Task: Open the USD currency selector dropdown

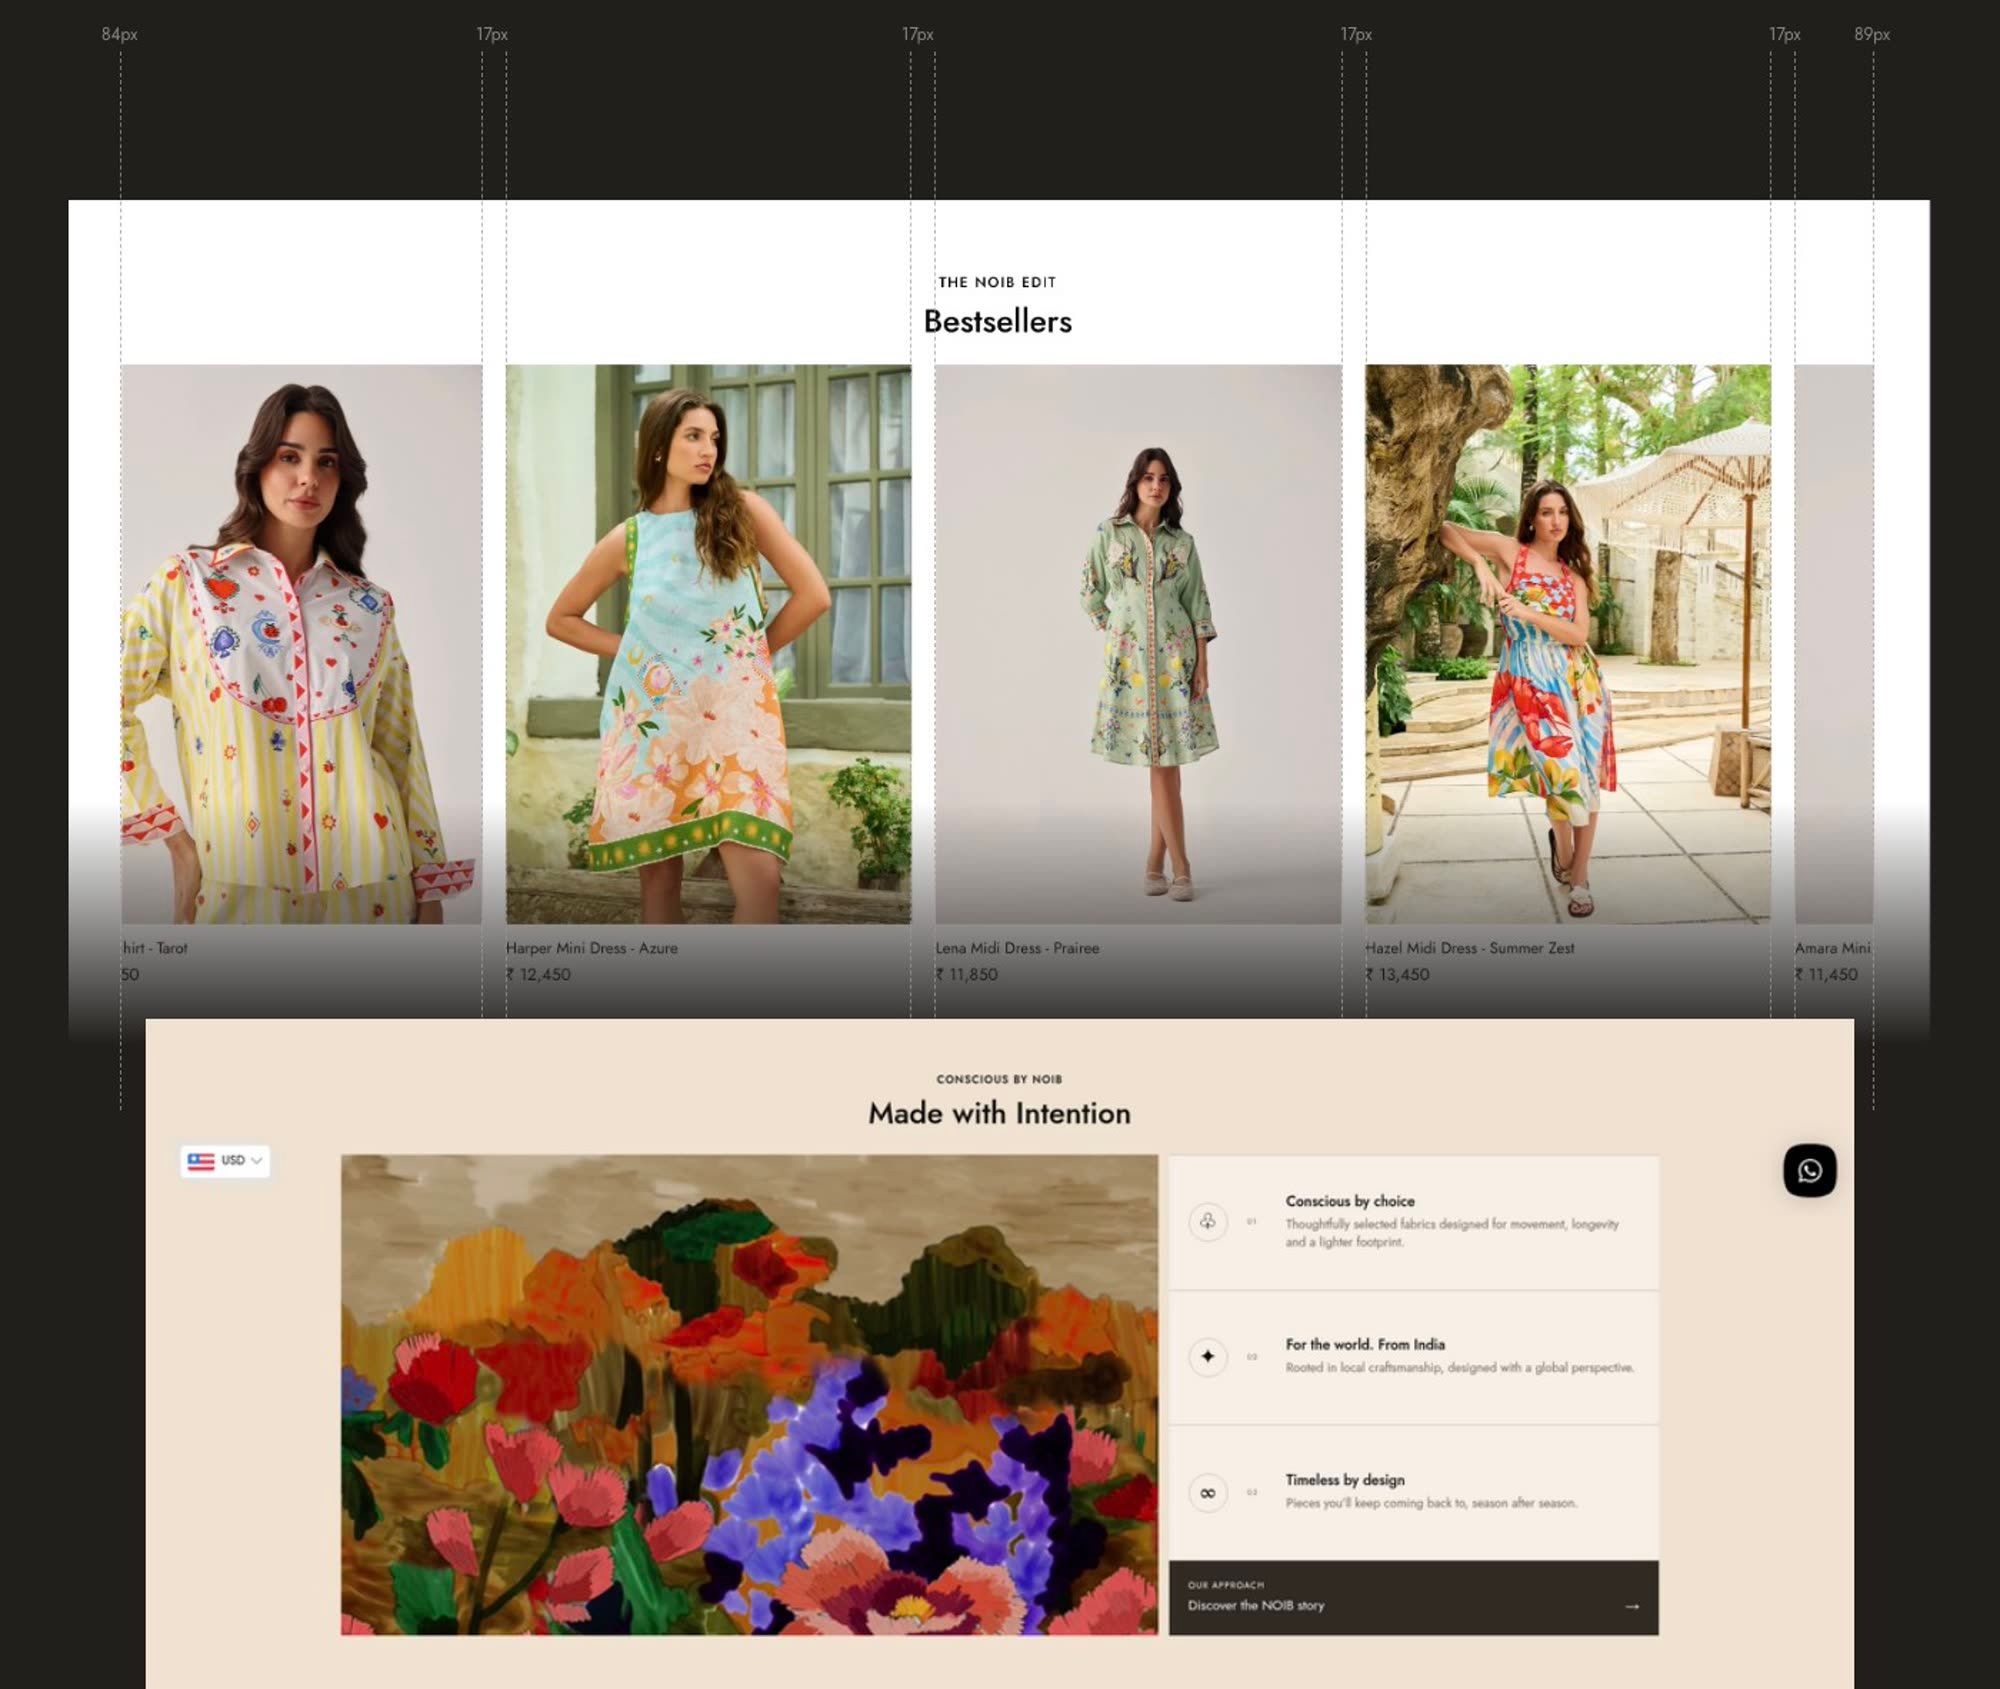Action: [x=225, y=1160]
